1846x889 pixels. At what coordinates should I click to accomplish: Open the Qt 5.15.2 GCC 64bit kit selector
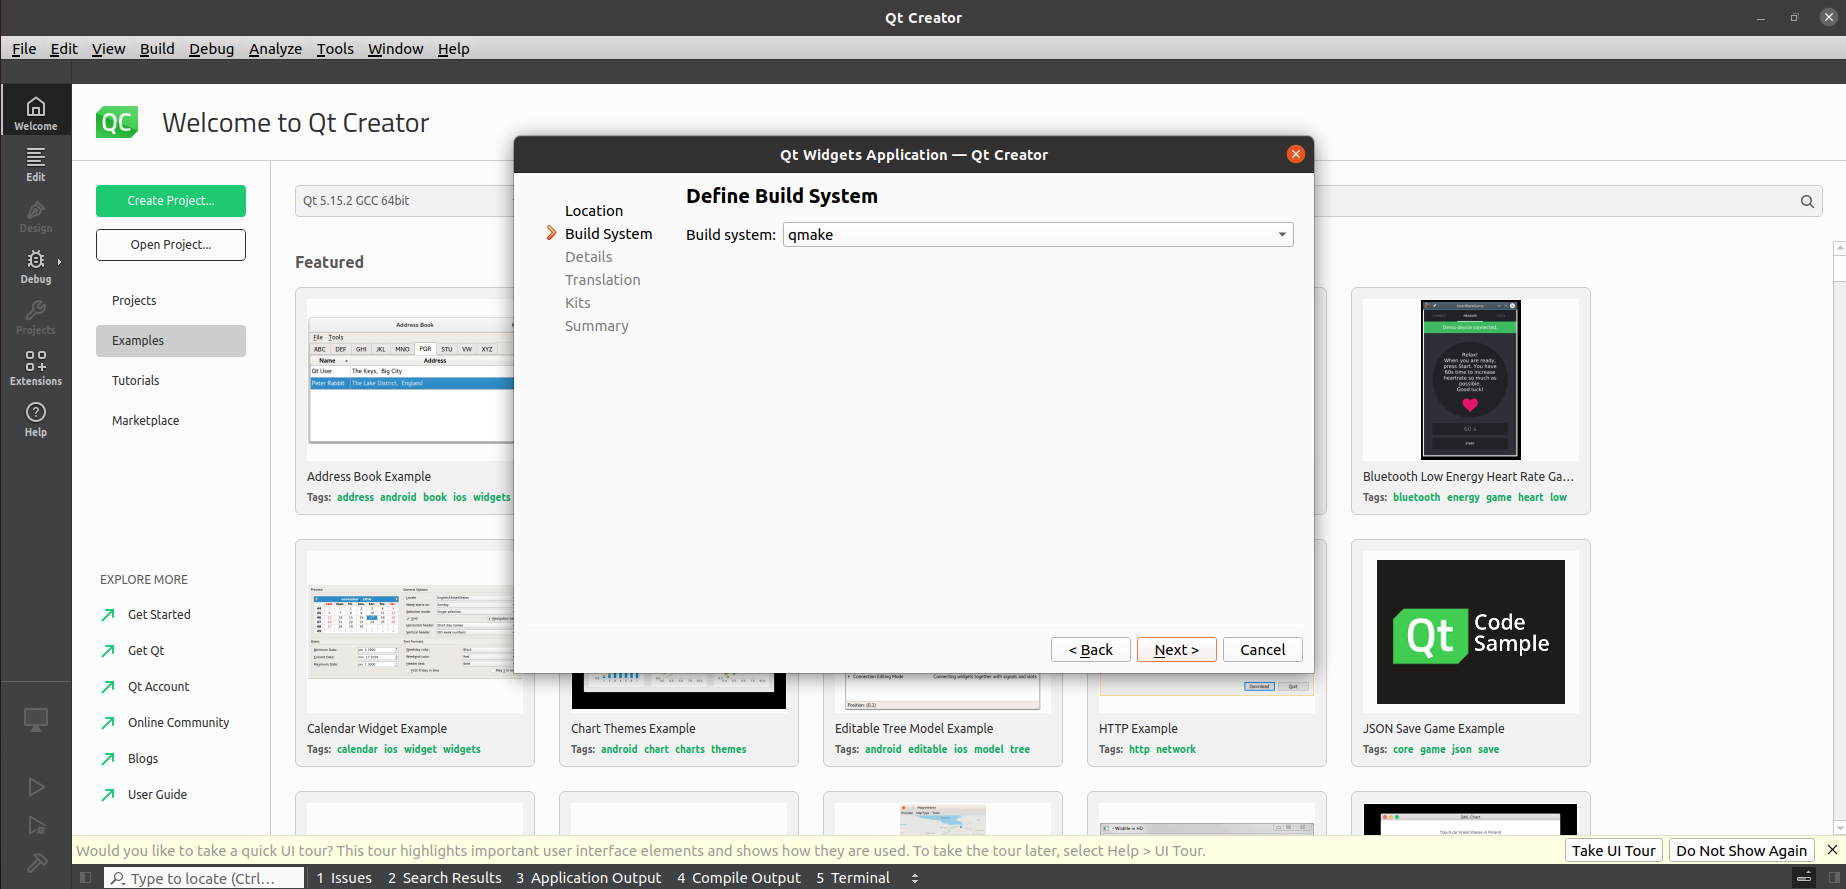coord(405,201)
